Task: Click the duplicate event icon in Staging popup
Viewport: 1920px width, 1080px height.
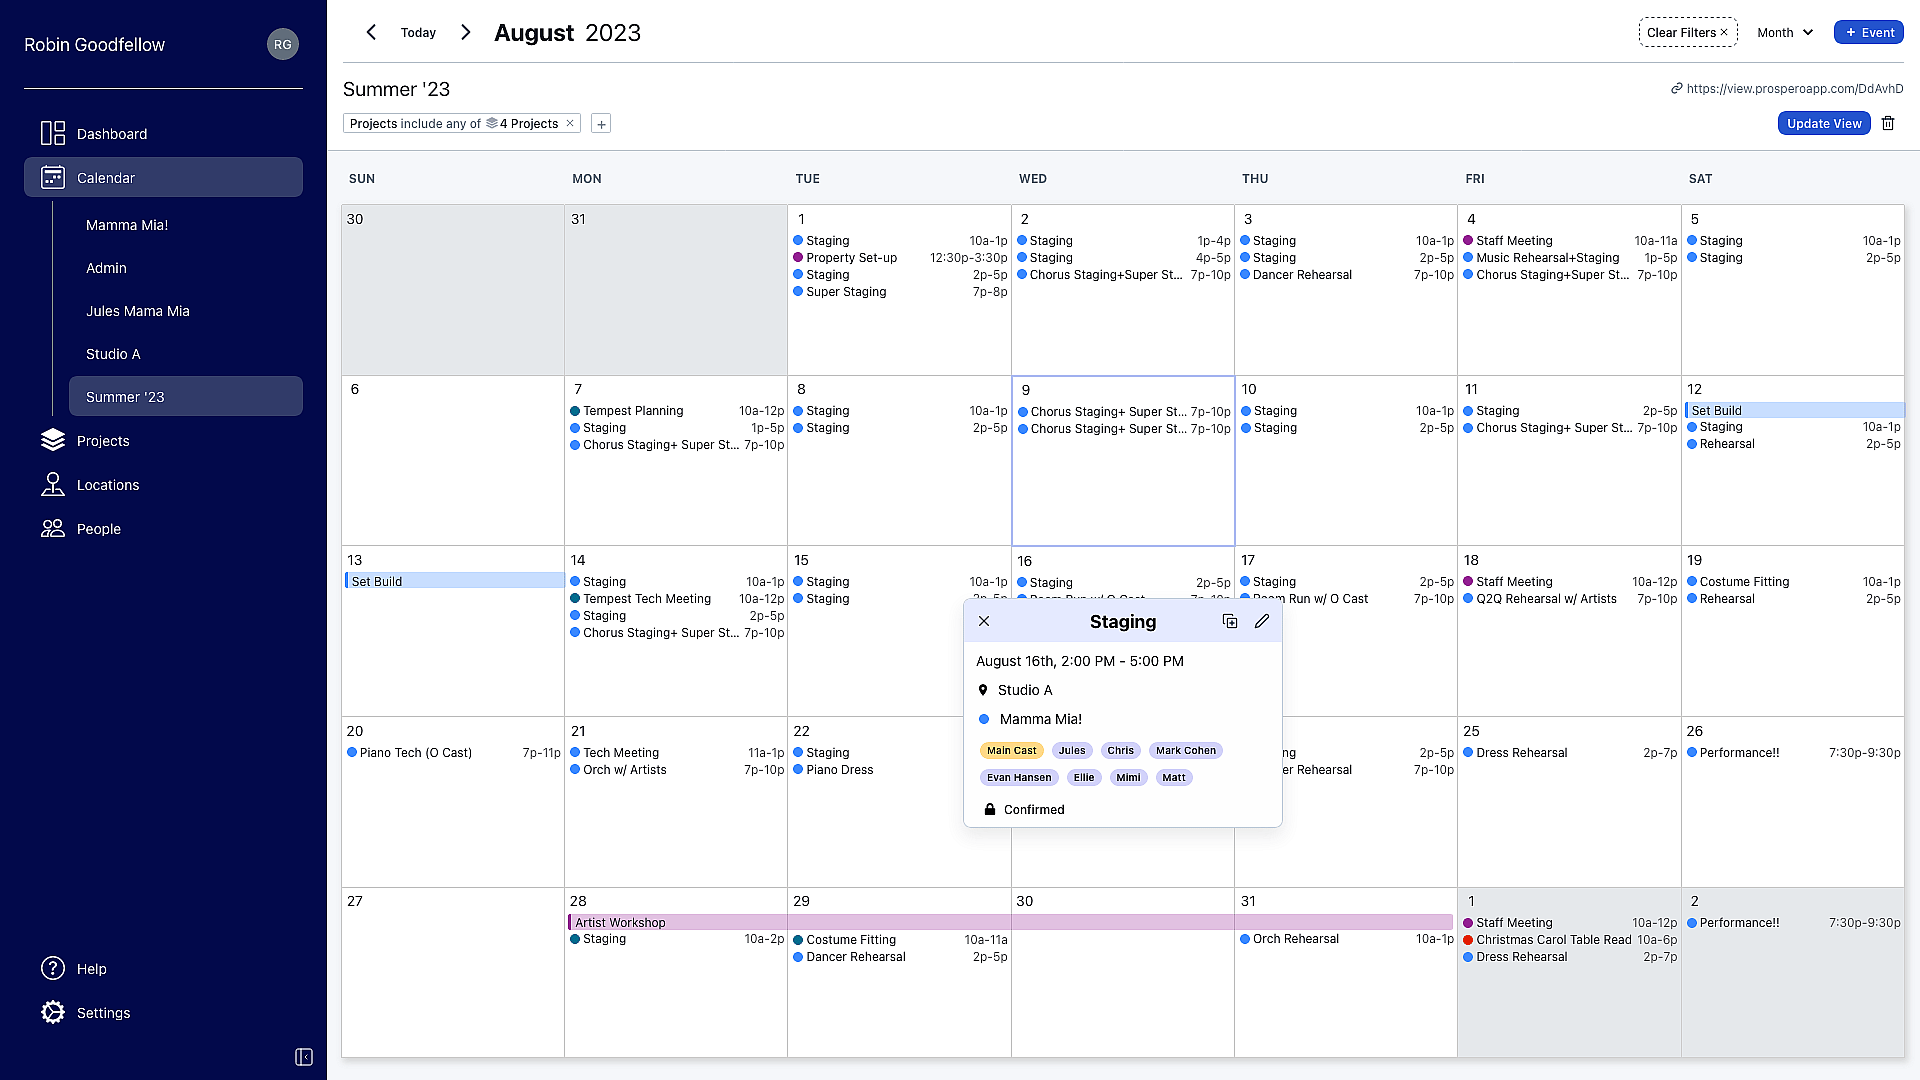Action: [1230, 621]
